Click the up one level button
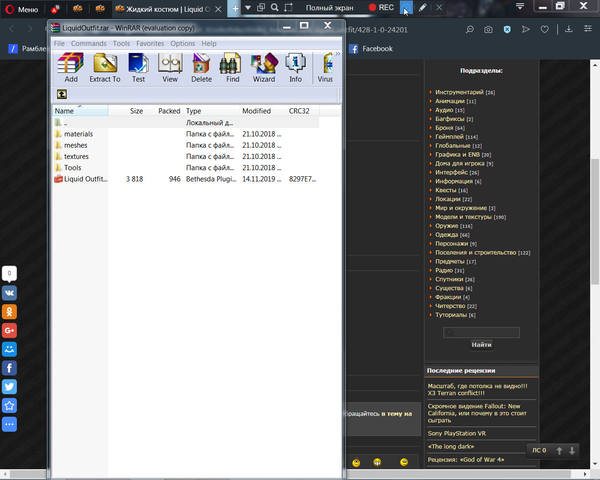The height and width of the screenshot is (480, 600). (62, 94)
